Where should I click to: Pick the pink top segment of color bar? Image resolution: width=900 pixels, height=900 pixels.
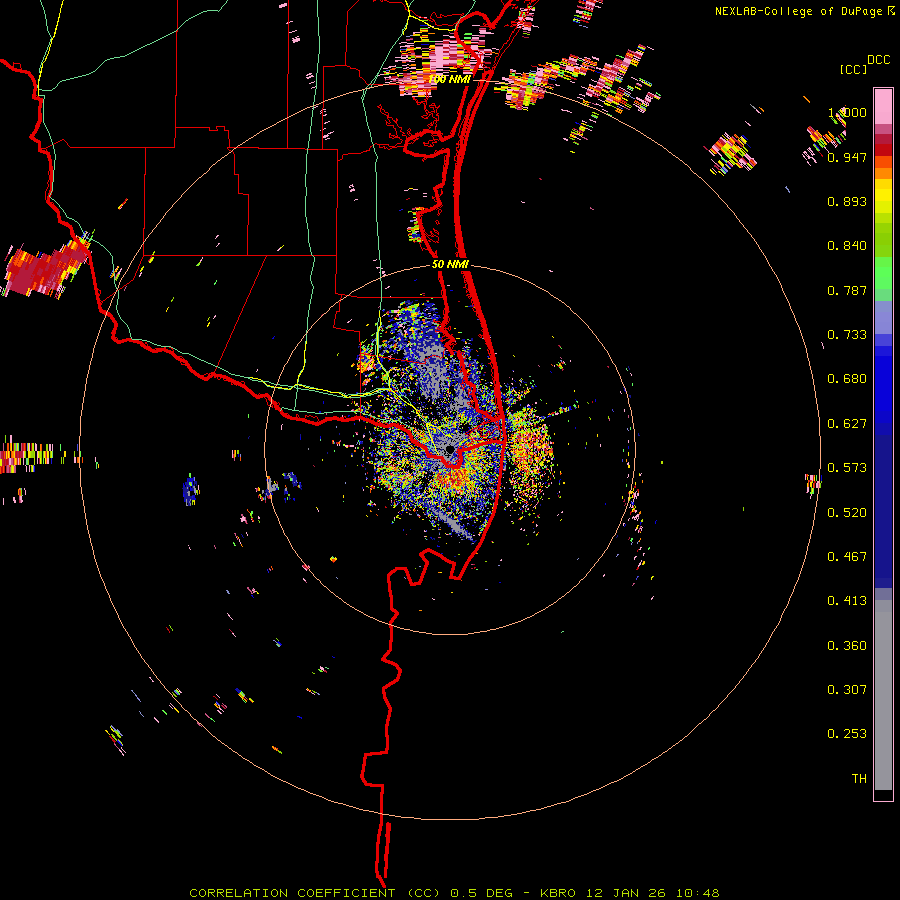[x=883, y=106]
